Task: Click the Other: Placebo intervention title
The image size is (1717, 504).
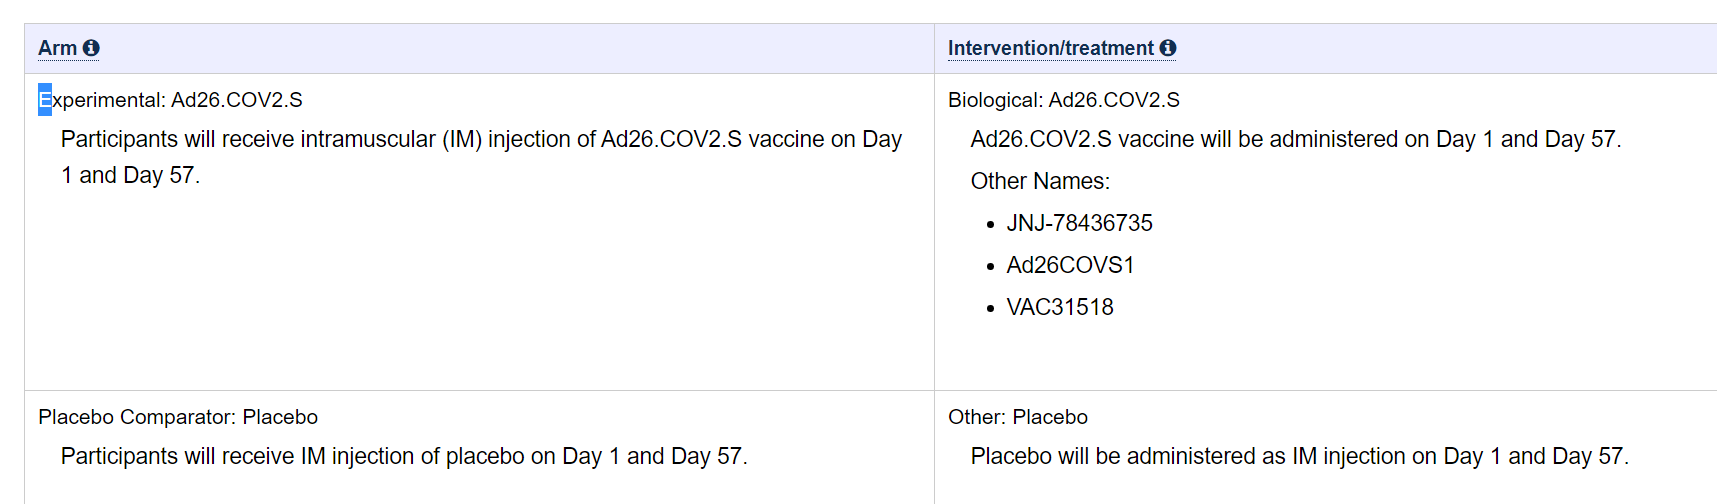Action: [x=1018, y=417]
